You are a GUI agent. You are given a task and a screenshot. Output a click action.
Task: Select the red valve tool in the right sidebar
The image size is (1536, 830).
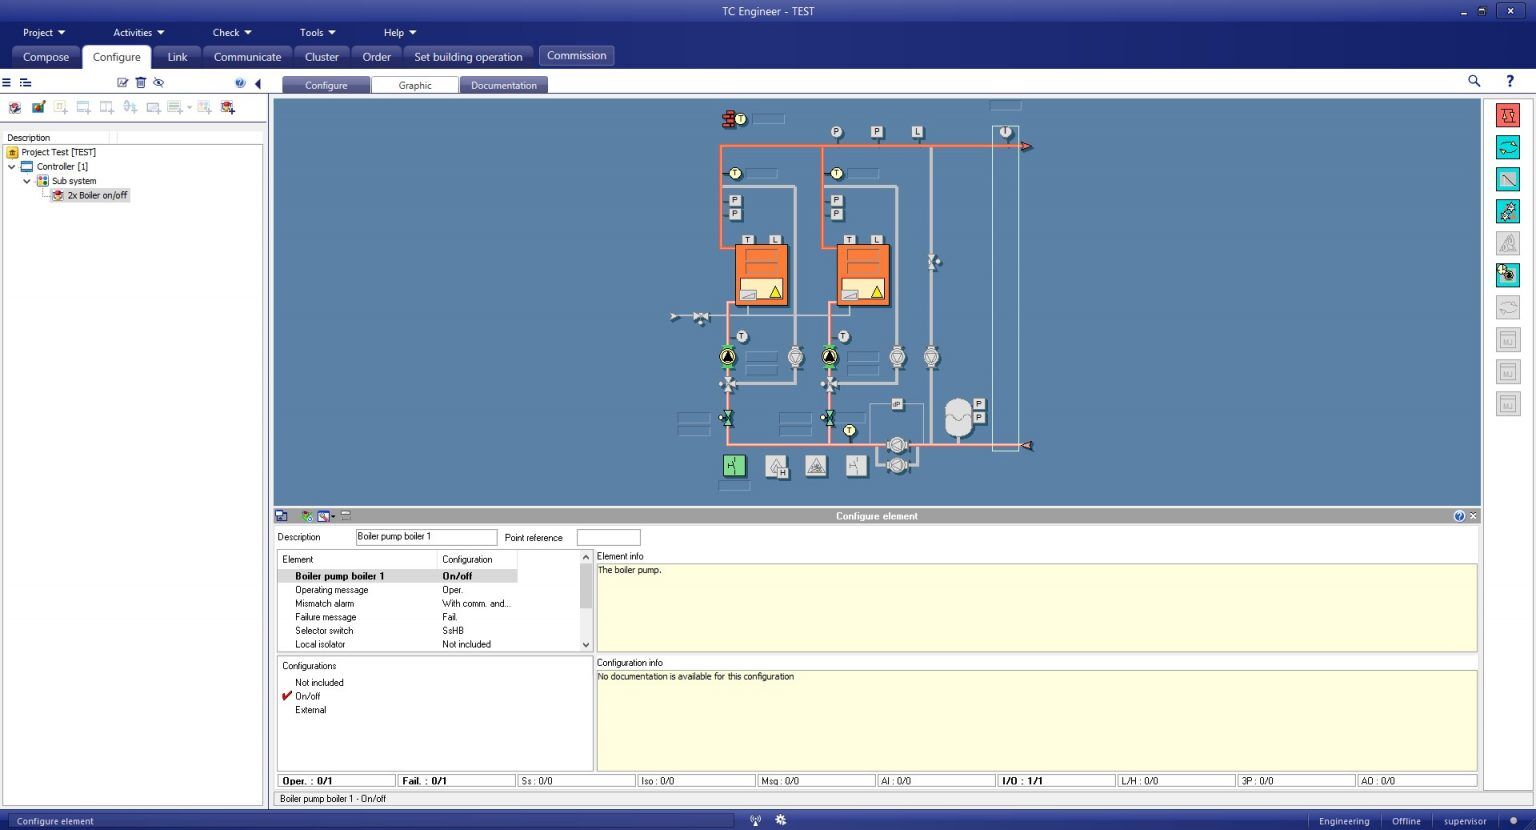click(1507, 114)
